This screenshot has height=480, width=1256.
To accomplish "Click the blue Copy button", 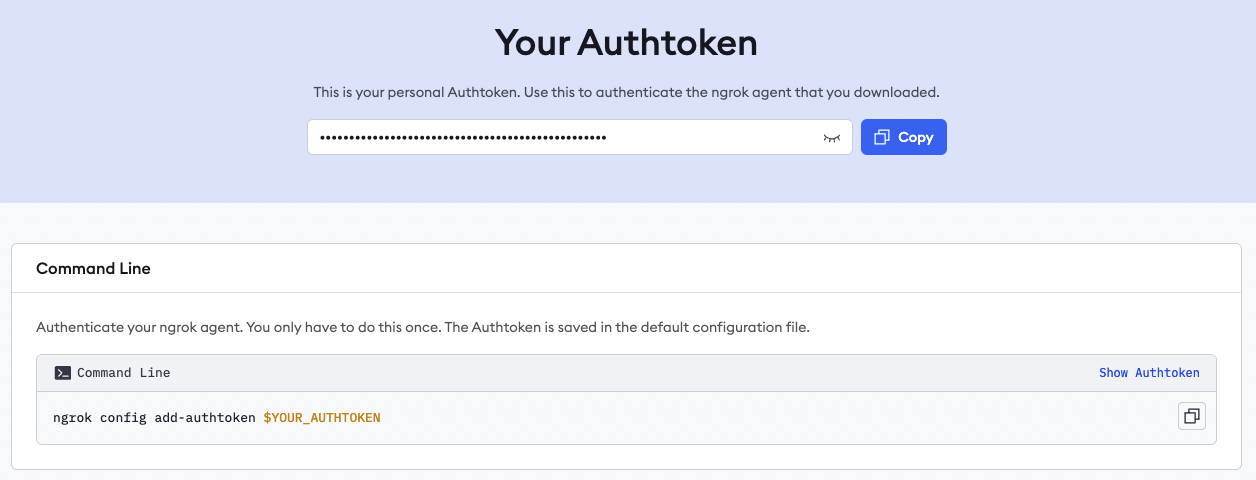I will [x=903, y=138].
